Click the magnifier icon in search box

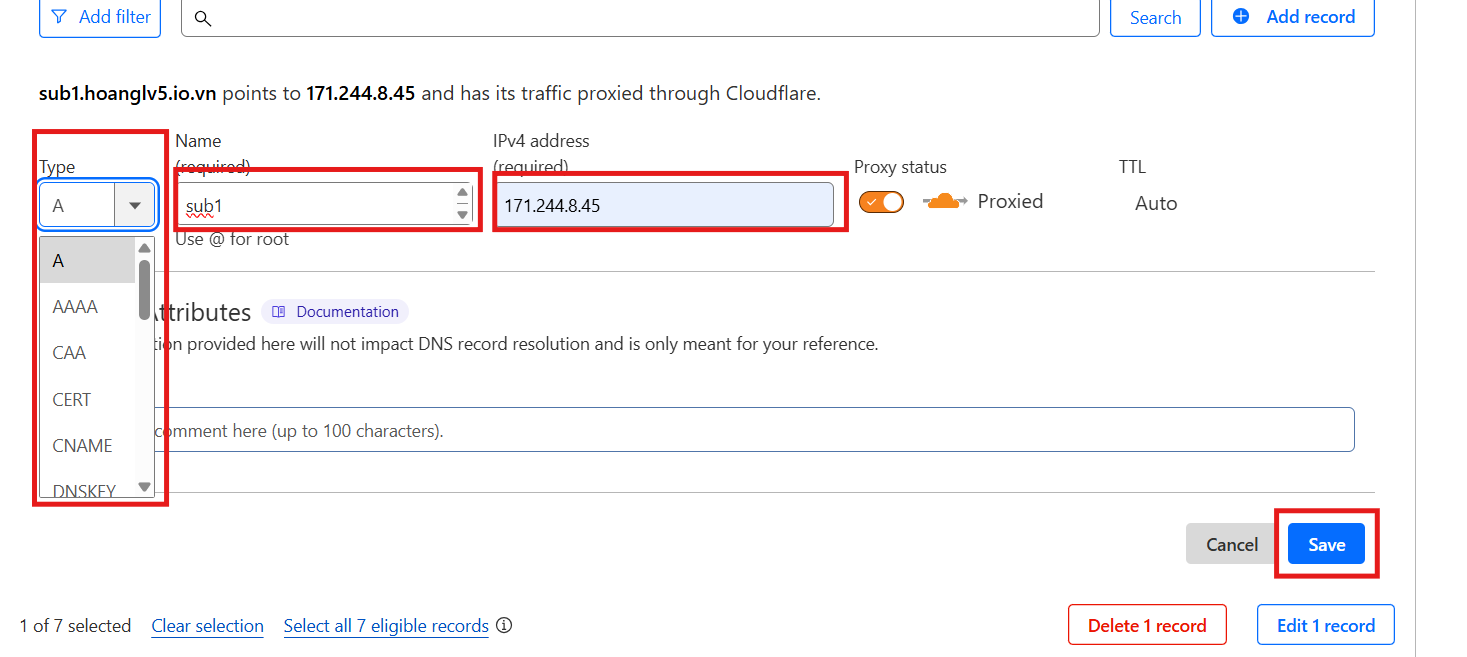pyautogui.click(x=203, y=18)
